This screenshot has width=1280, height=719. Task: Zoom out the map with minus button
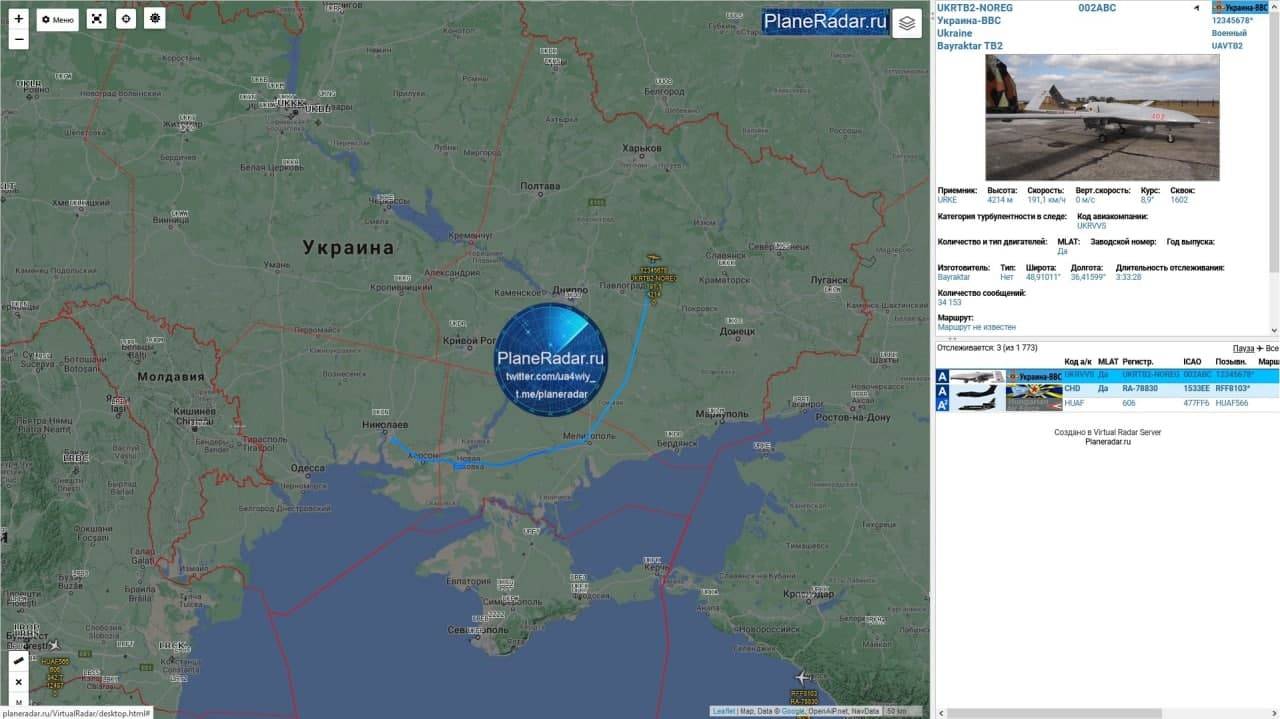(18, 40)
